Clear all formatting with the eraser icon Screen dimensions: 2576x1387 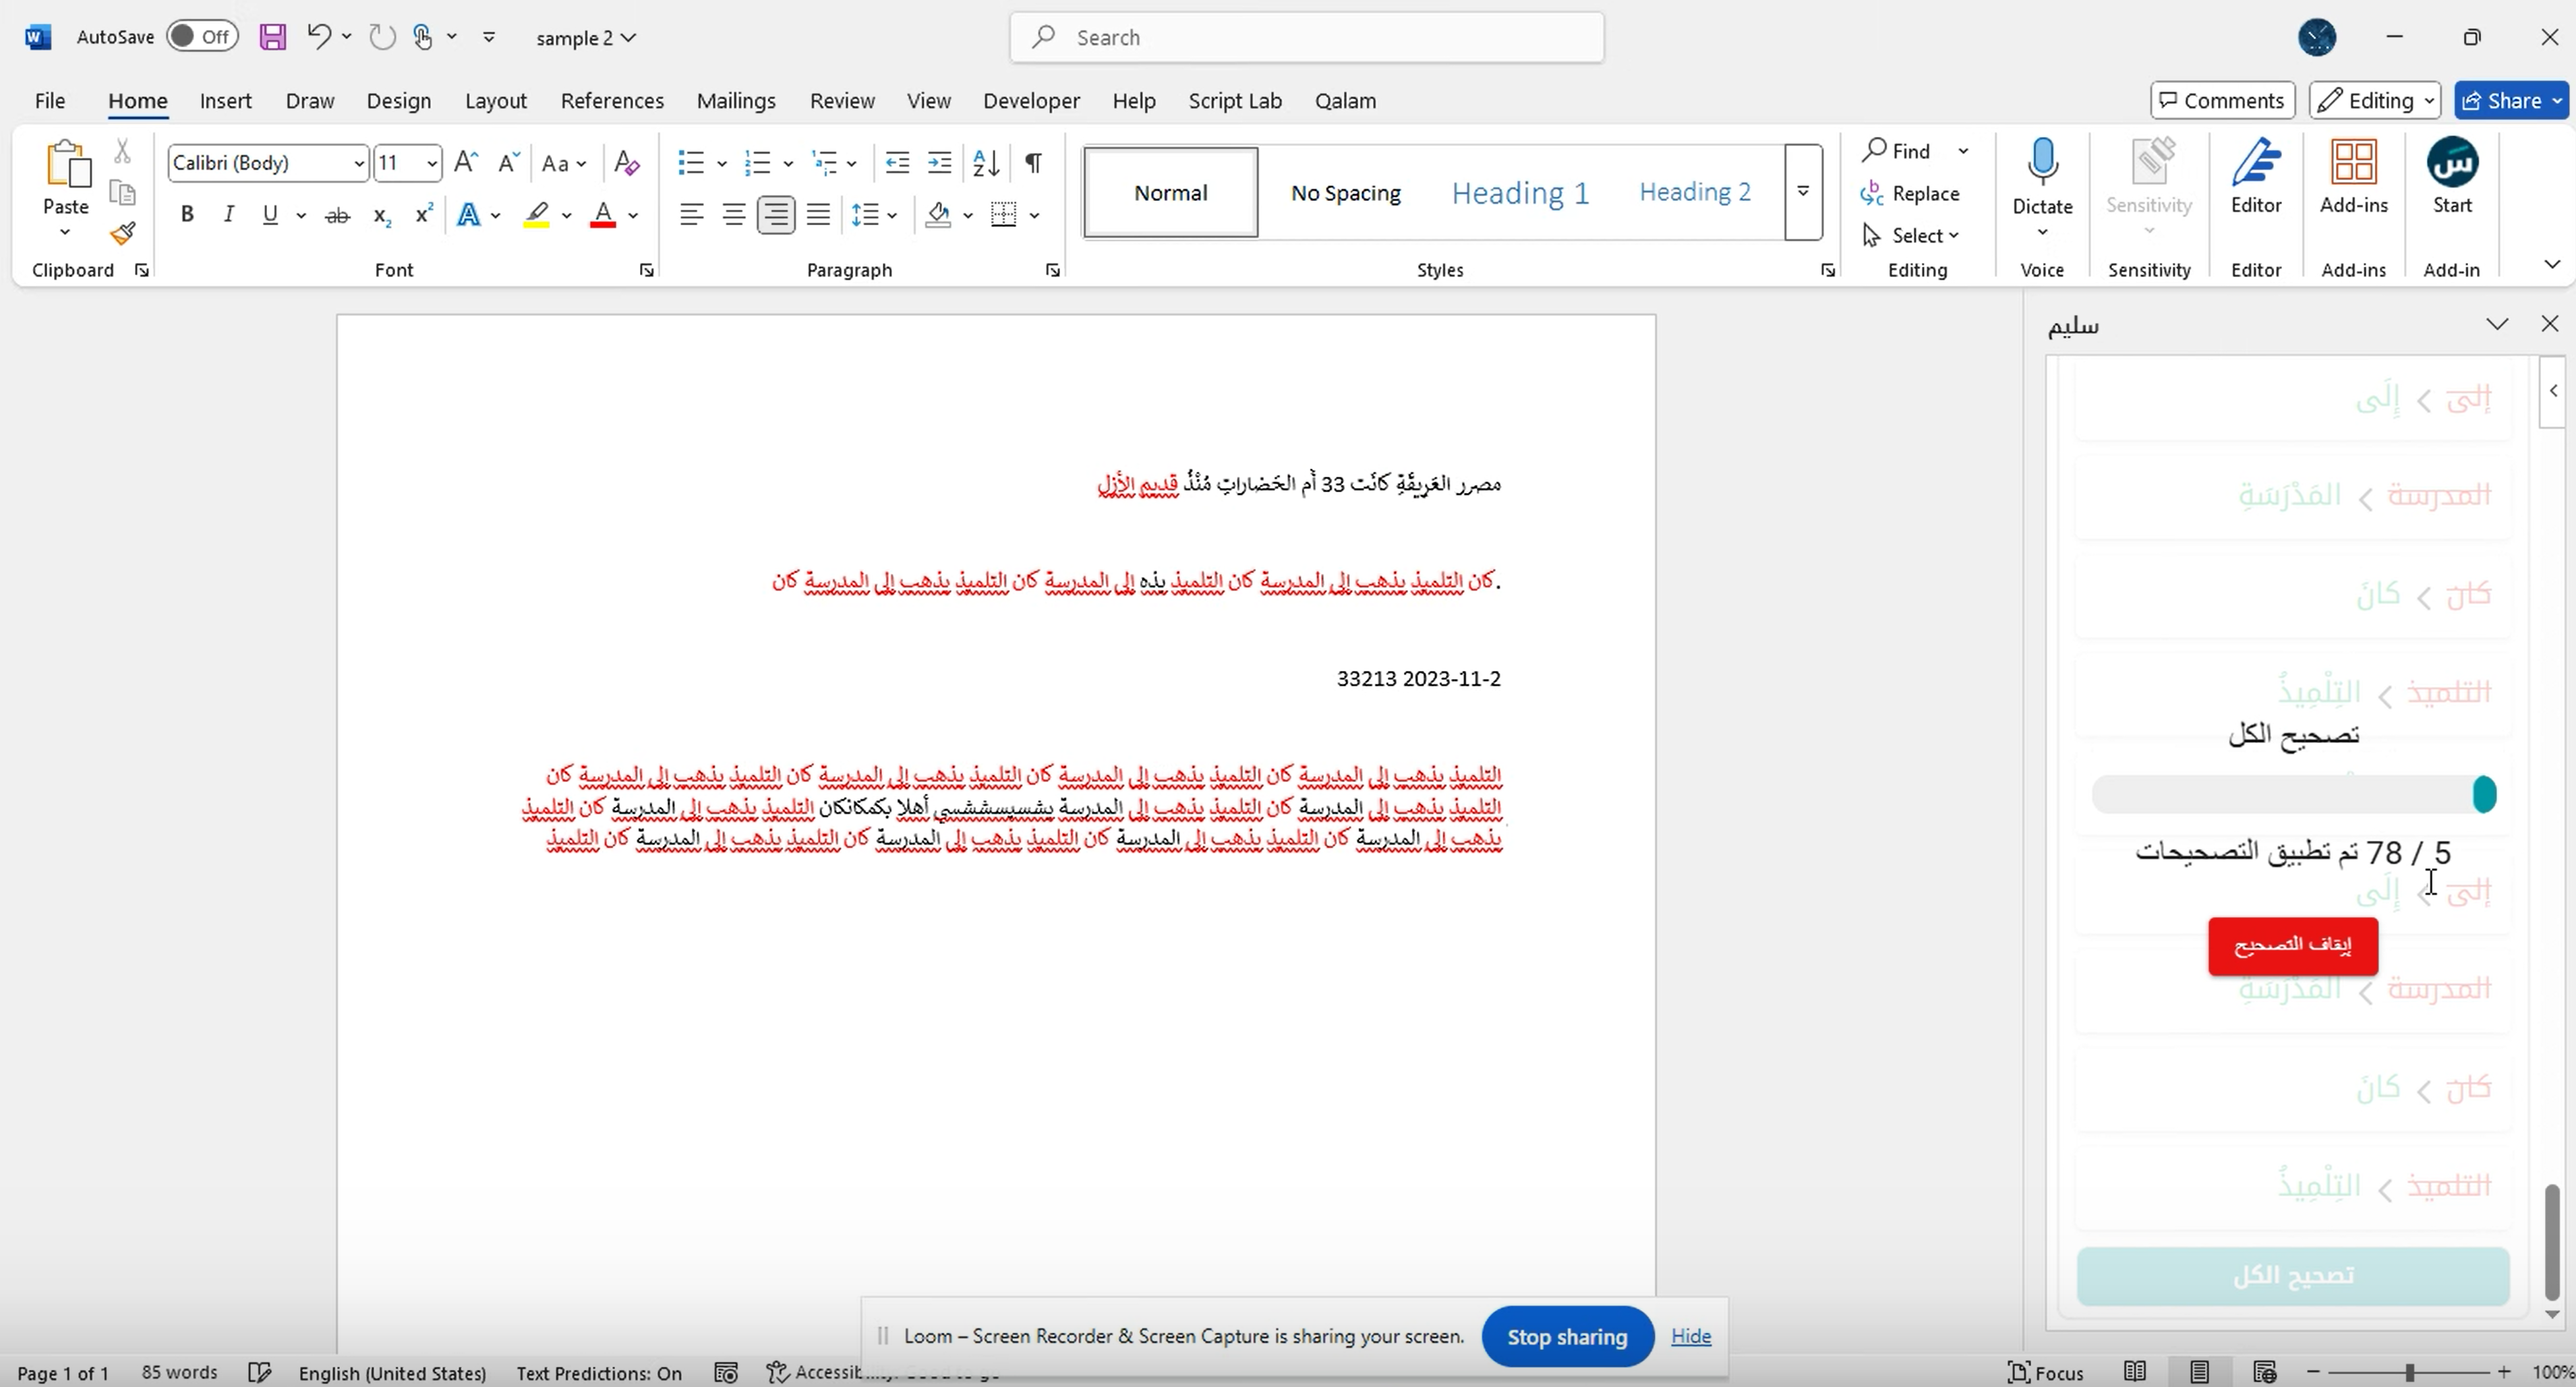click(x=625, y=162)
